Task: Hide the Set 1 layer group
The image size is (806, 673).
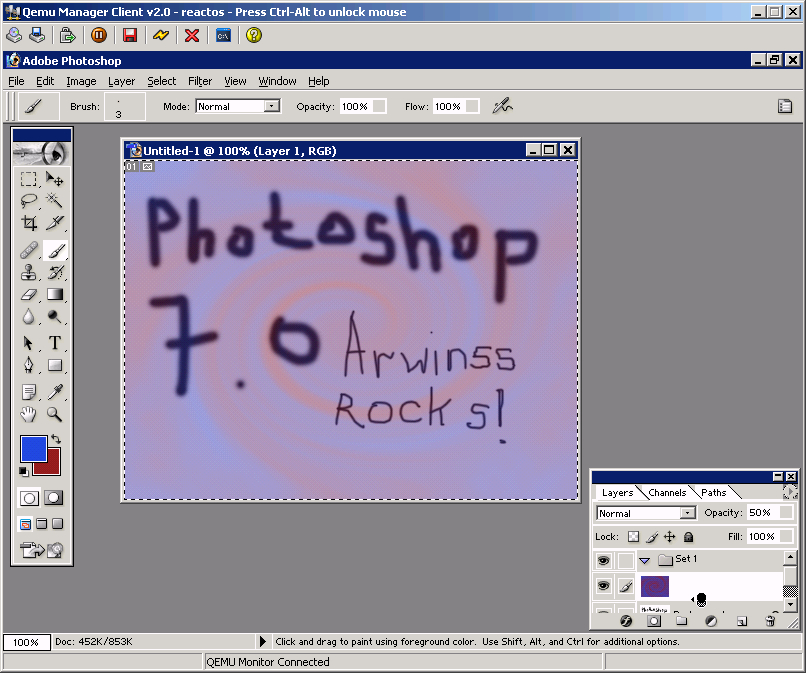Action: point(603,560)
